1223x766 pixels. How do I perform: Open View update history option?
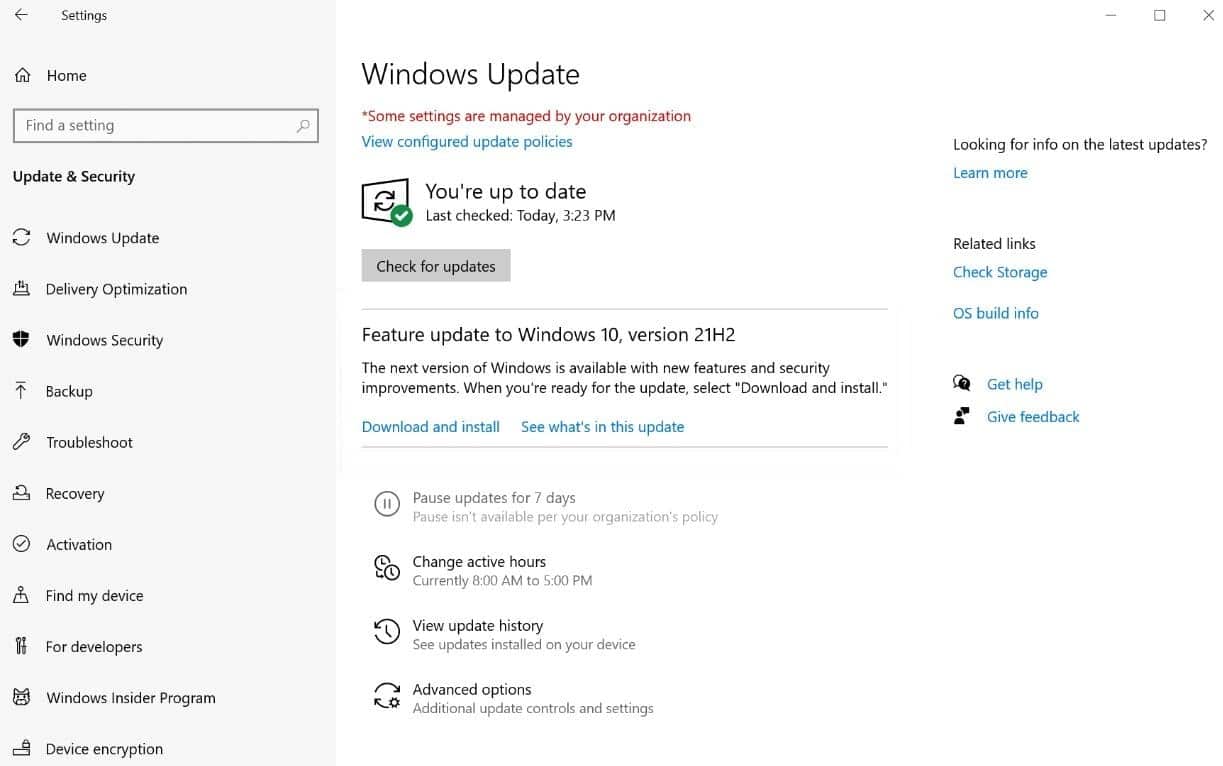505,635
